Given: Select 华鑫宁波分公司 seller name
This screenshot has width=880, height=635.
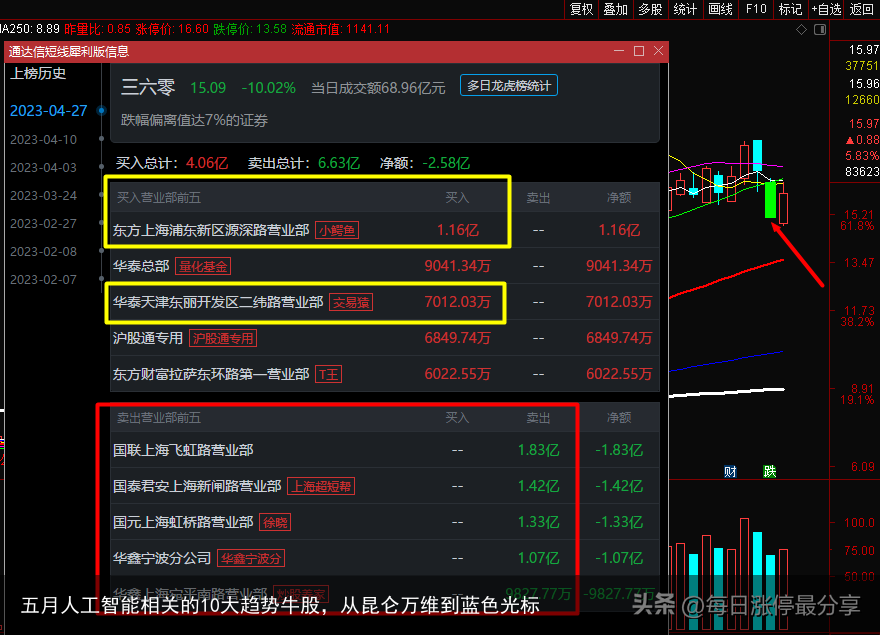Looking at the screenshot, I should coord(162,558).
